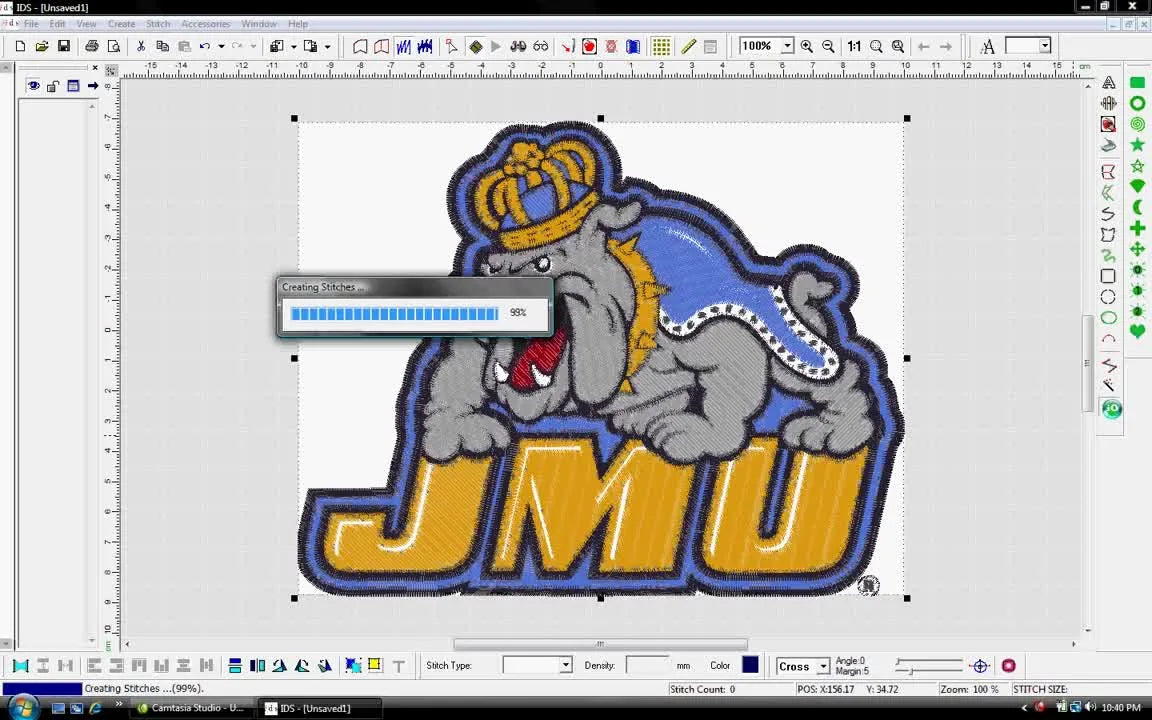Select the green spiral circle shape
This screenshot has width=1152, height=720.
(1137, 123)
